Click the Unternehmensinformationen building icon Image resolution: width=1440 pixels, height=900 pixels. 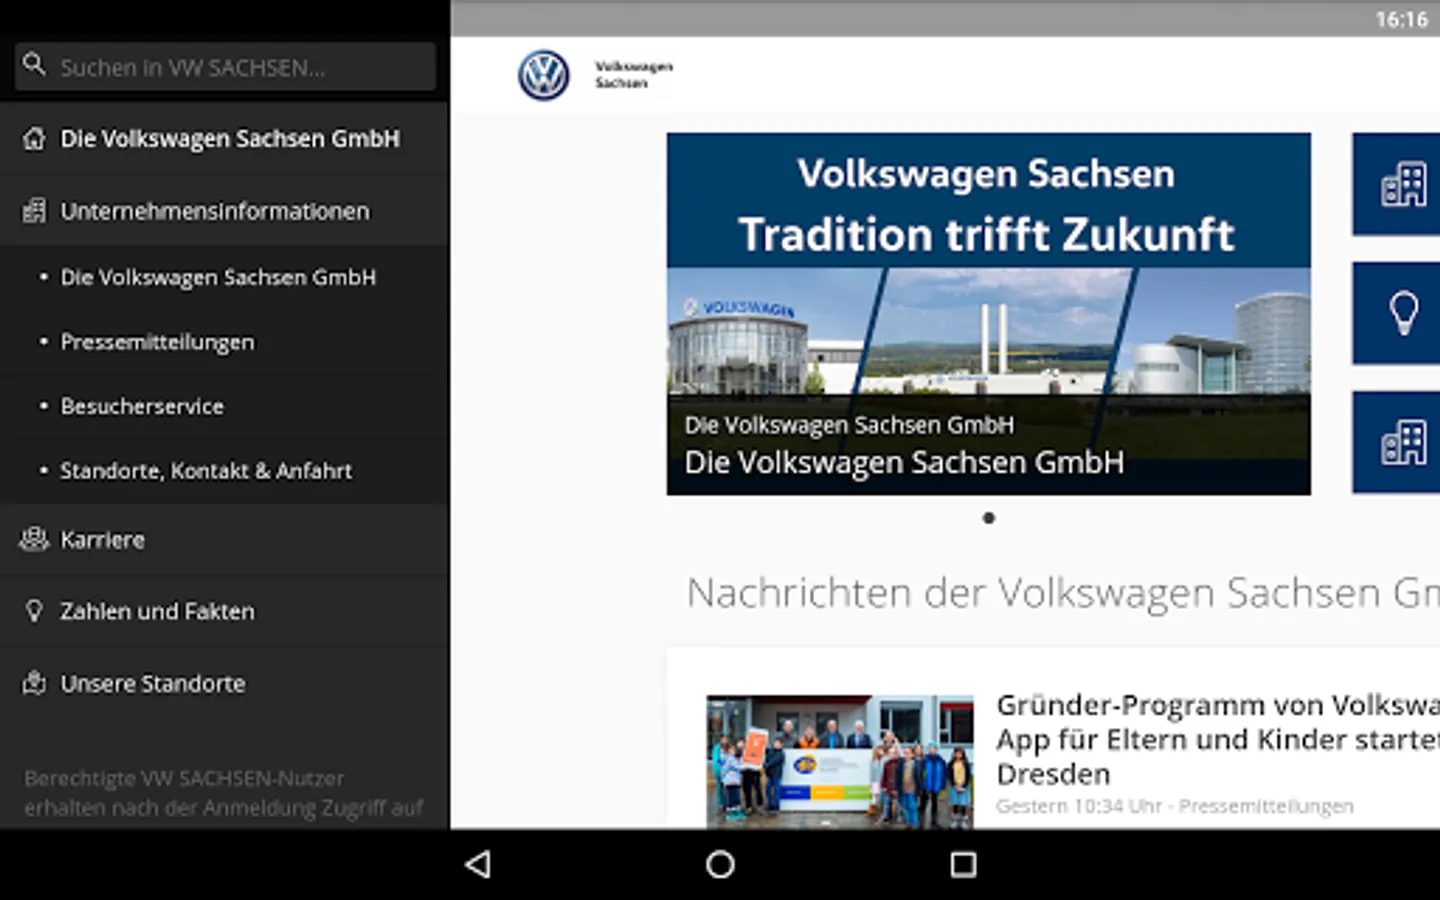pos(34,211)
